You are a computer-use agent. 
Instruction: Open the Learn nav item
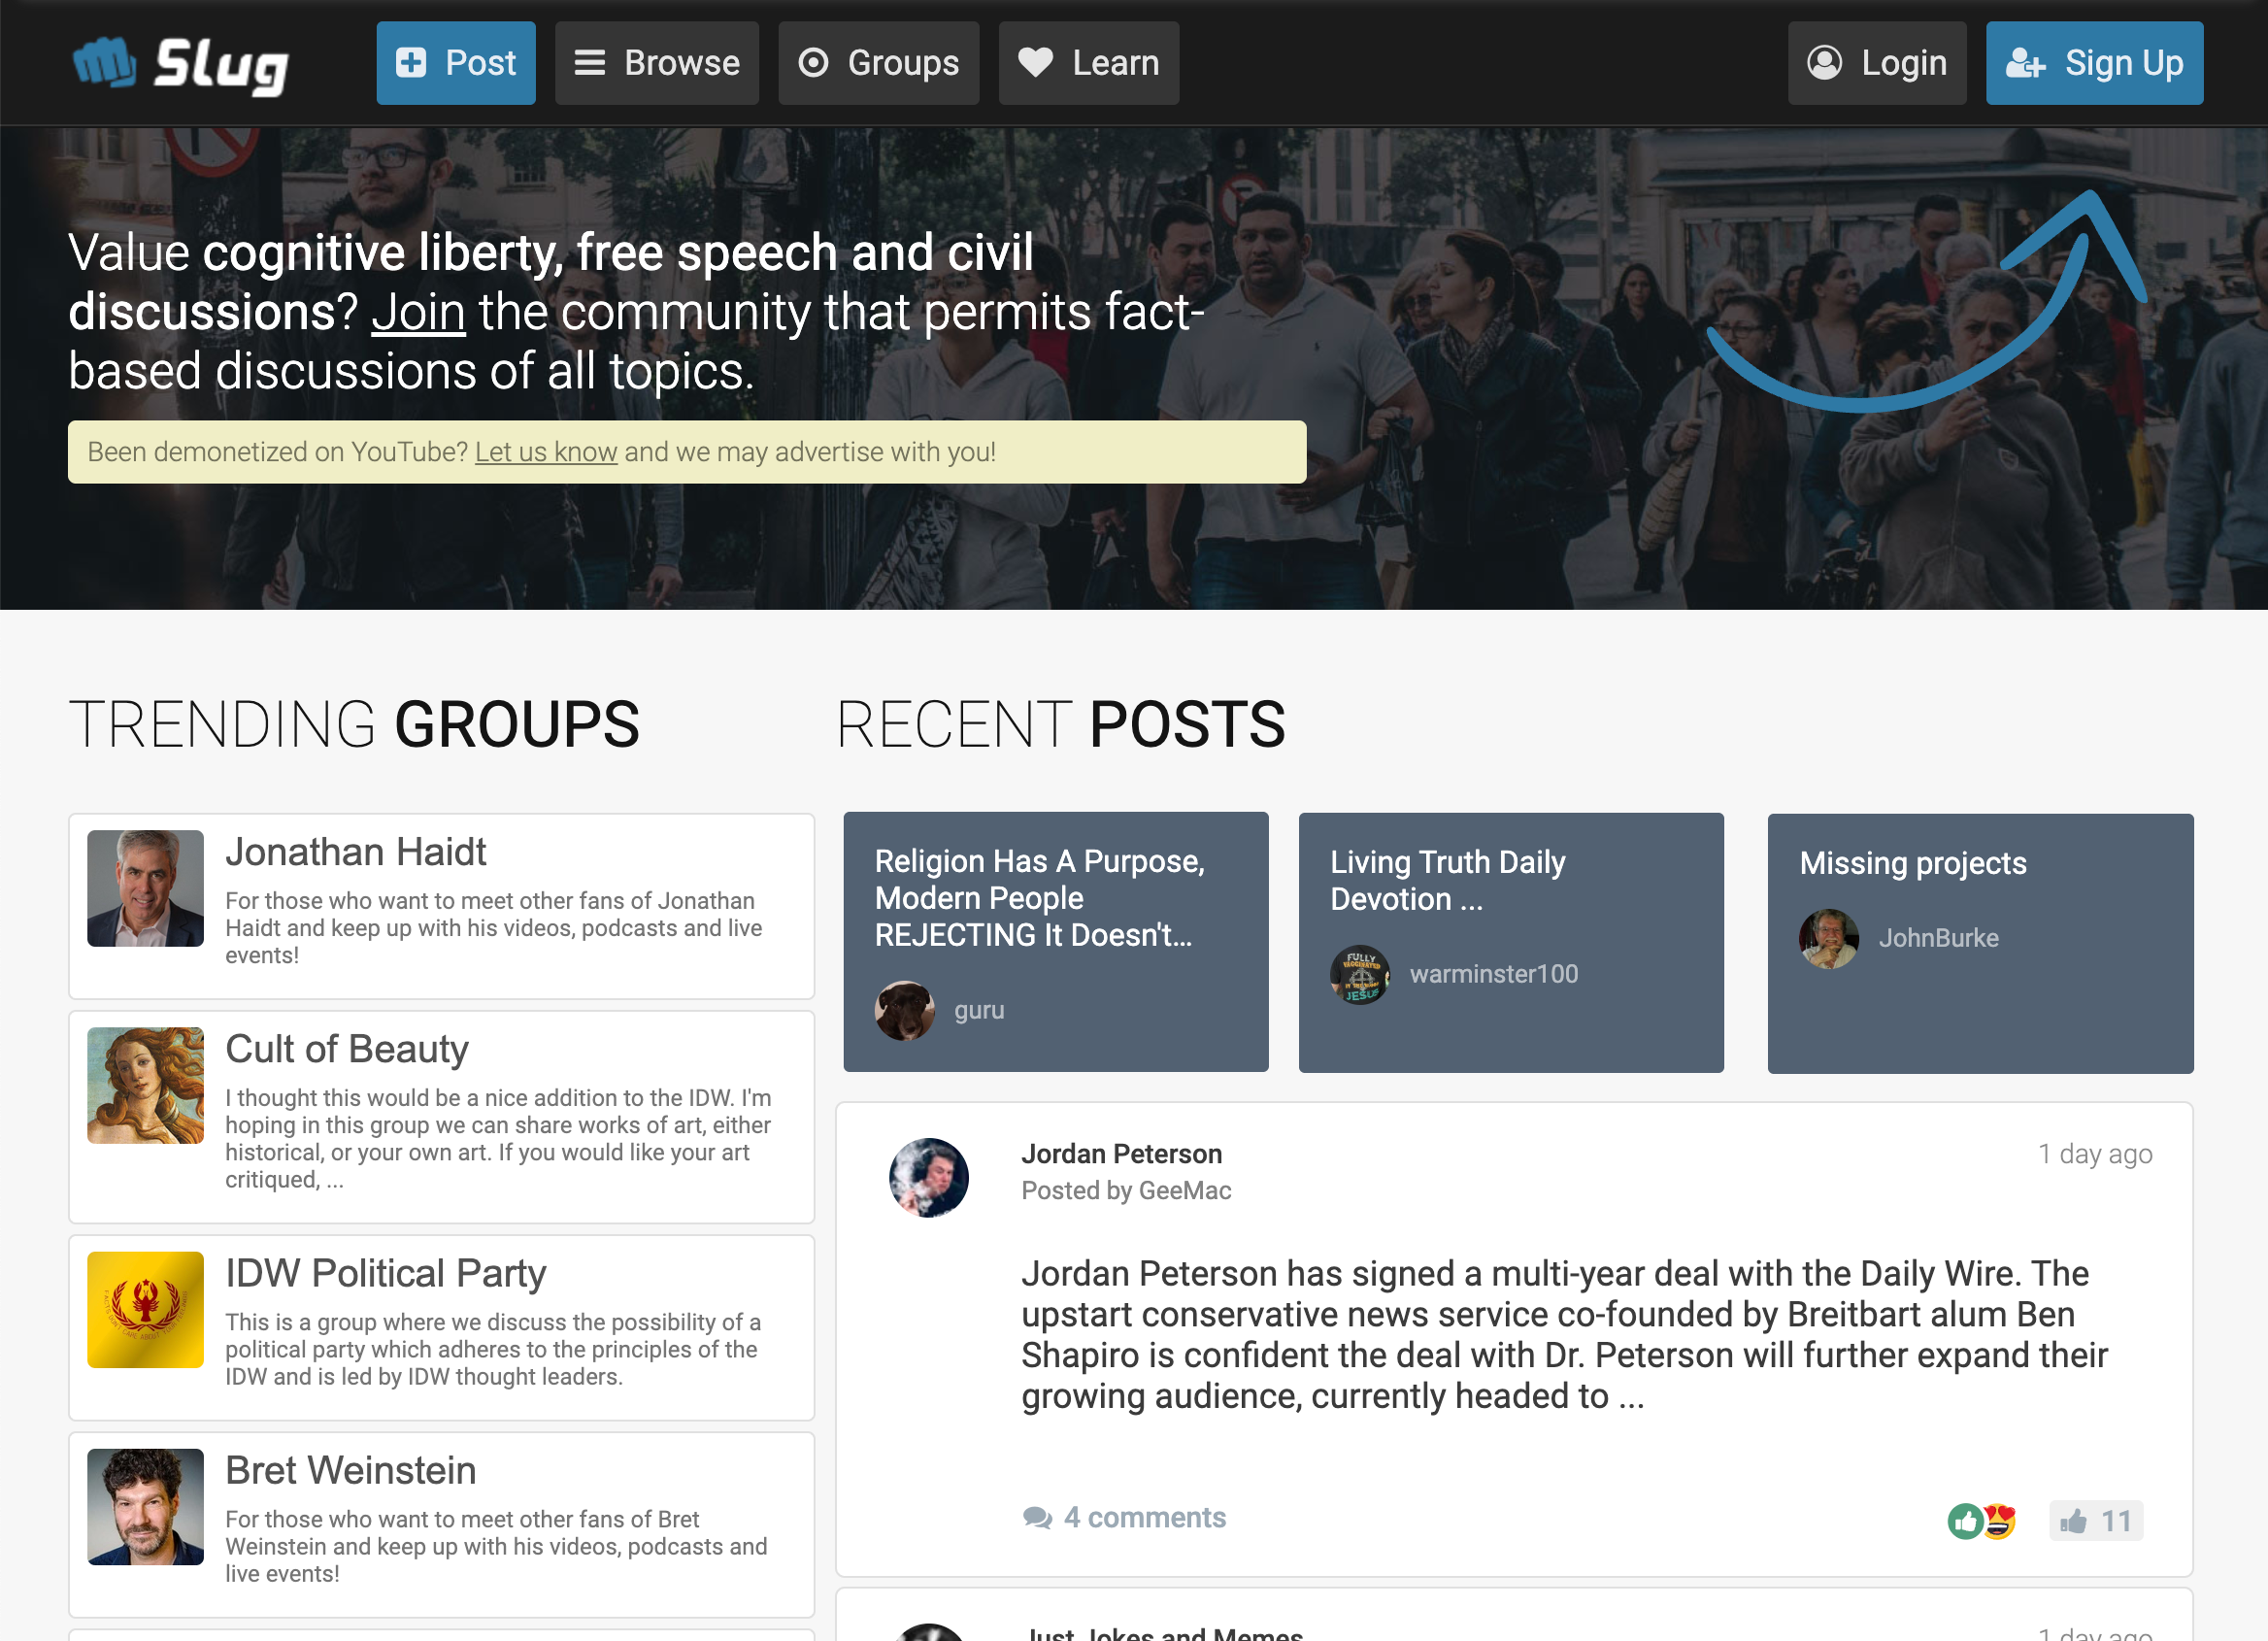[1089, 63]
